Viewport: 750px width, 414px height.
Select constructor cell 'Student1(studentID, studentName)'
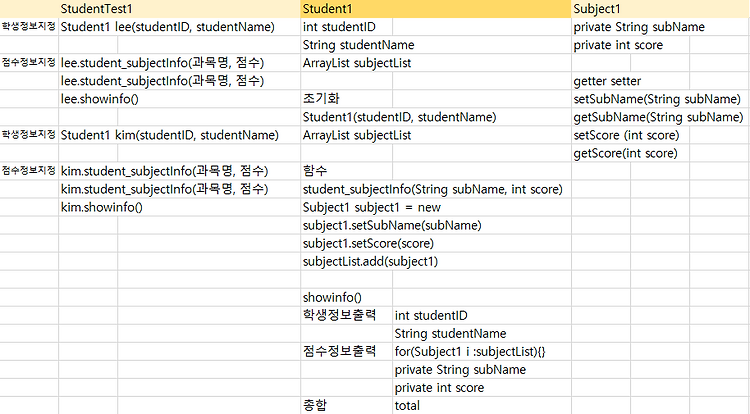399,117
